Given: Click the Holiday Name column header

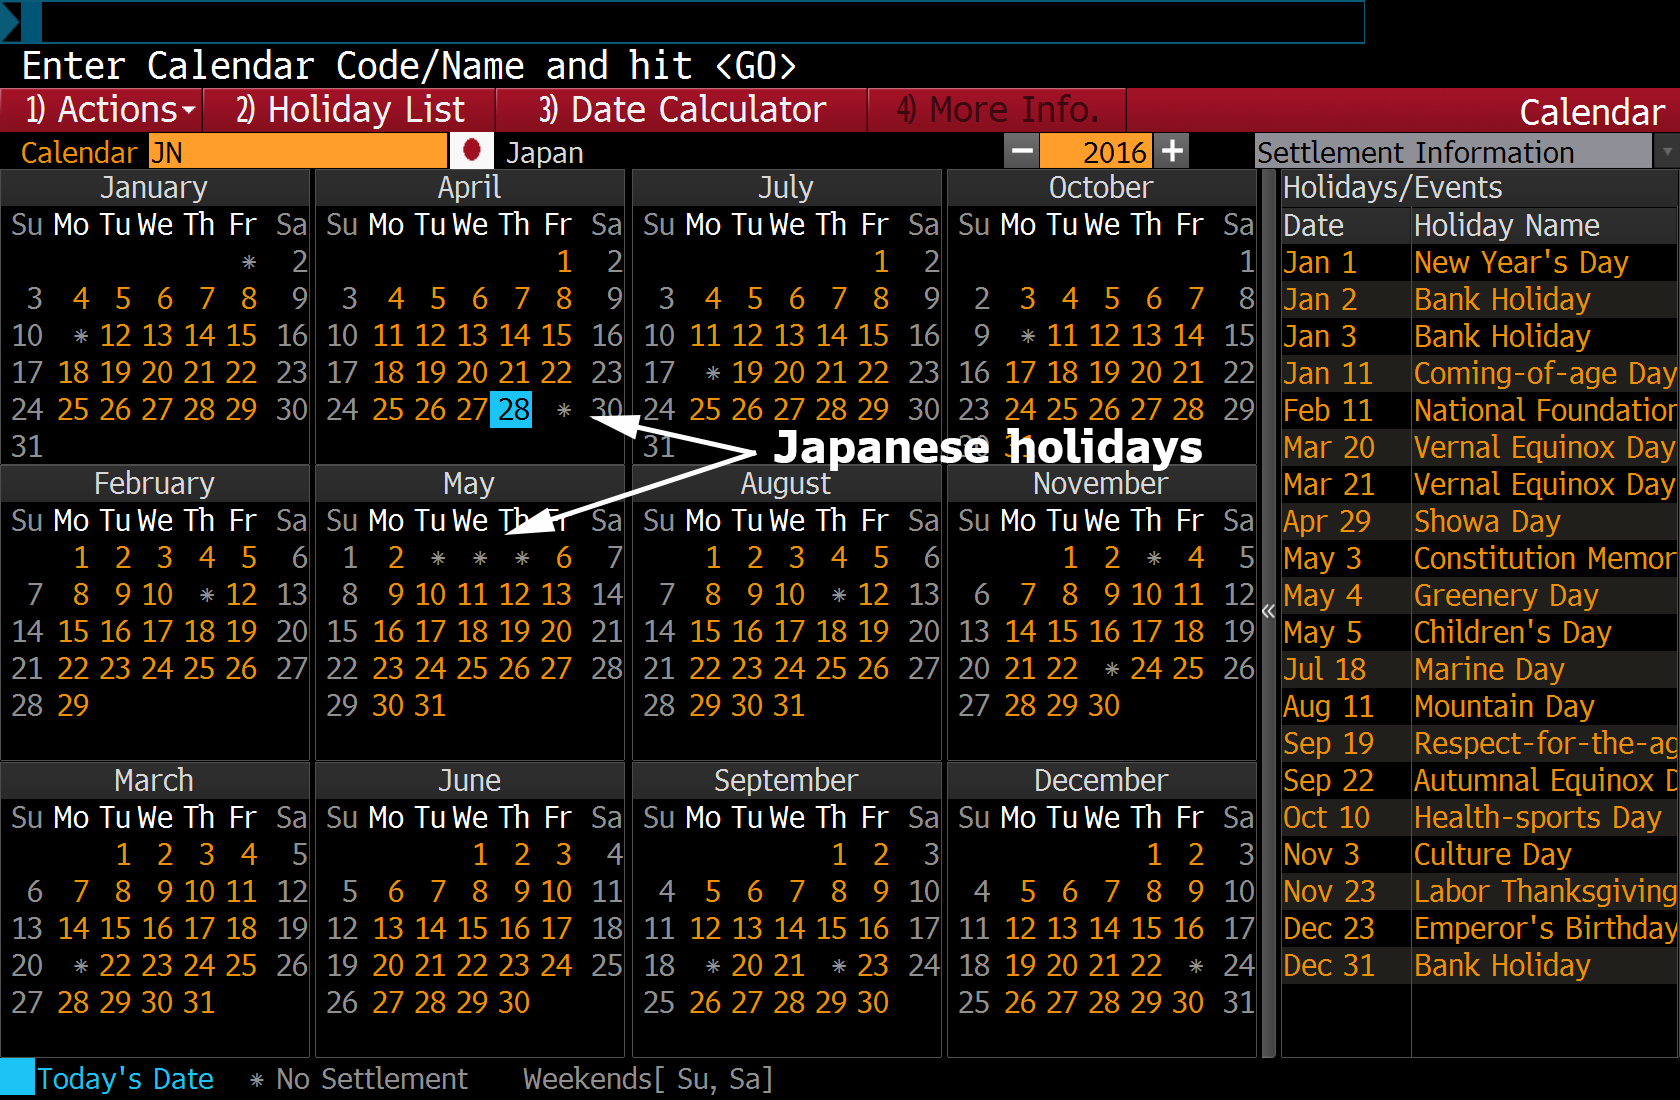Looking at the screenshot, I should coord(1507,225).
